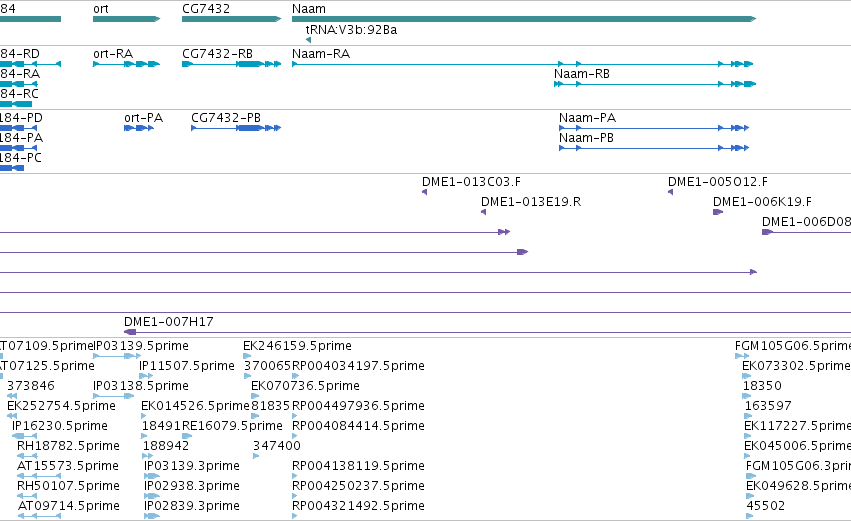Image resolution: width=851 pixels, height=521 pixels.
Task: Click the EK014526.5prime EST label
Action: 195,406
